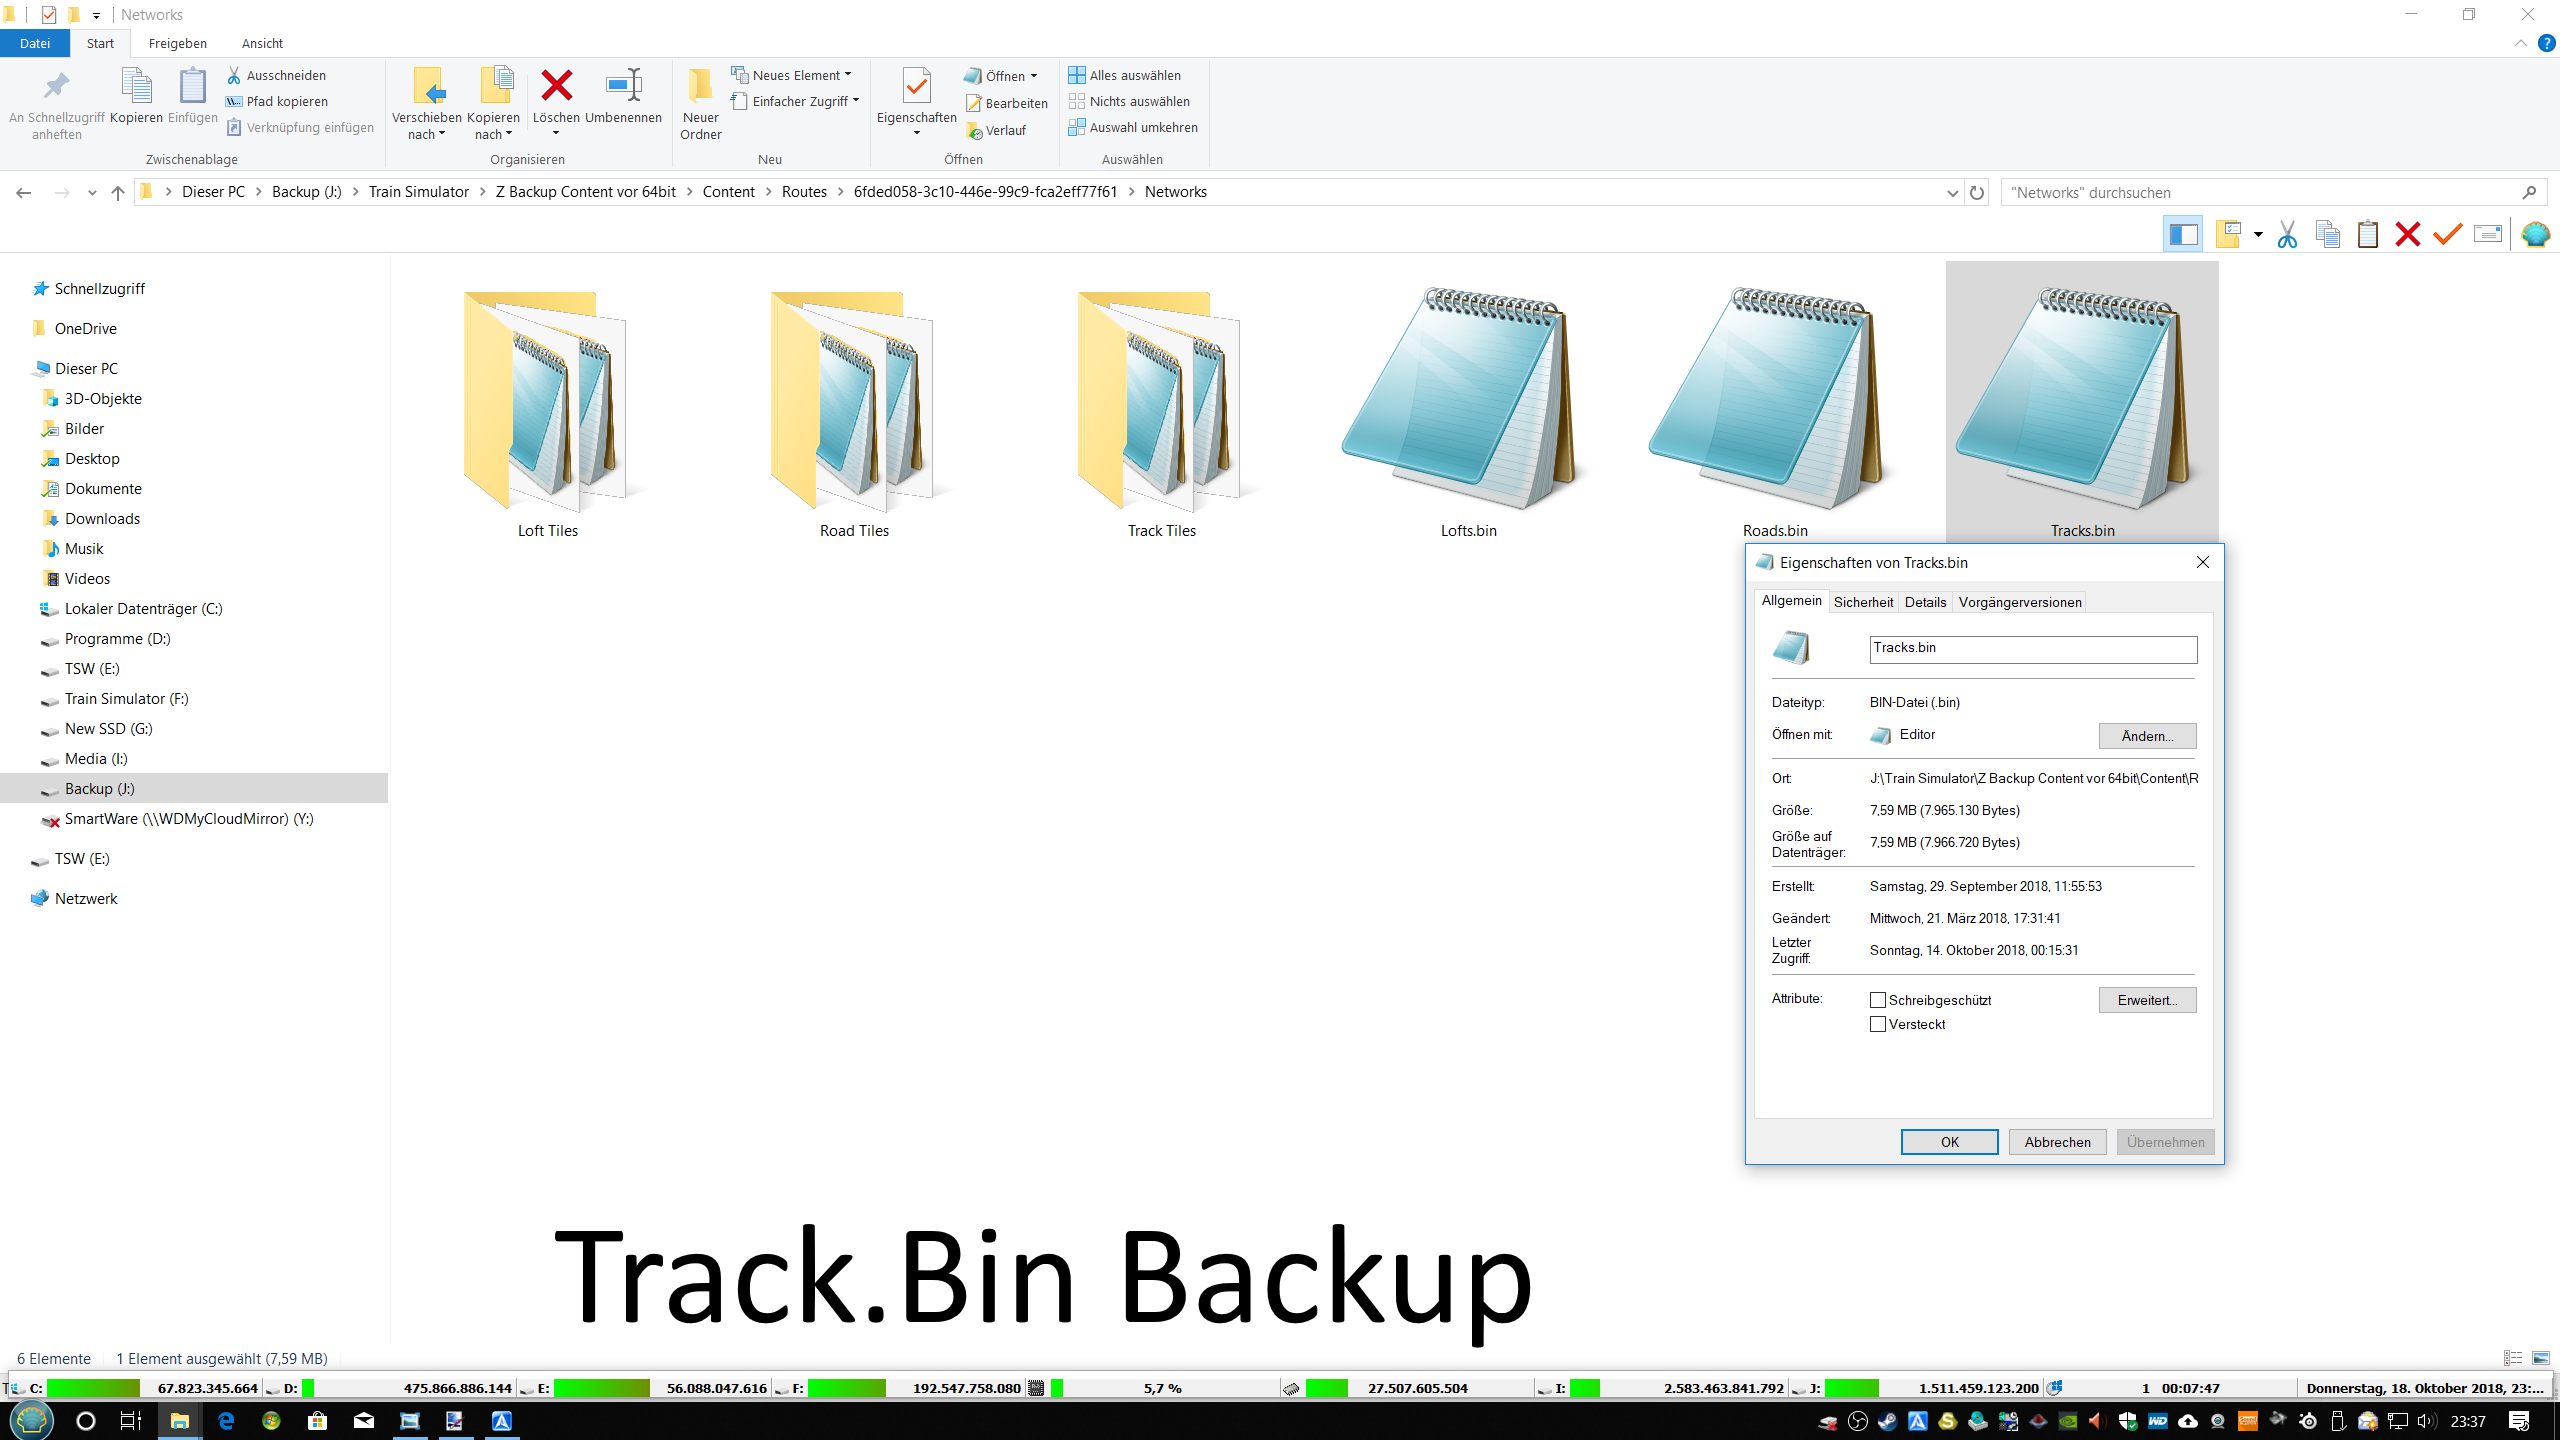Click the Ändern... button
Screen dimensions: 2560x1440
pos(2147,736)
